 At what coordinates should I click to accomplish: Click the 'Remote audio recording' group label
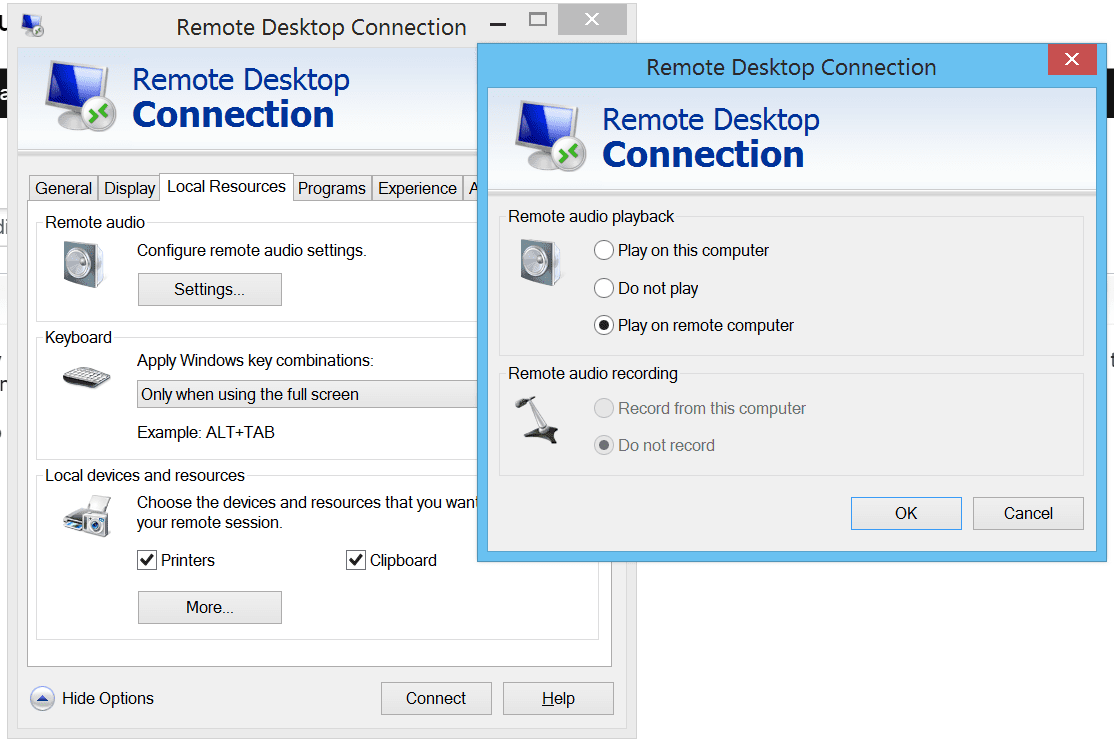[x=593, y=374]
